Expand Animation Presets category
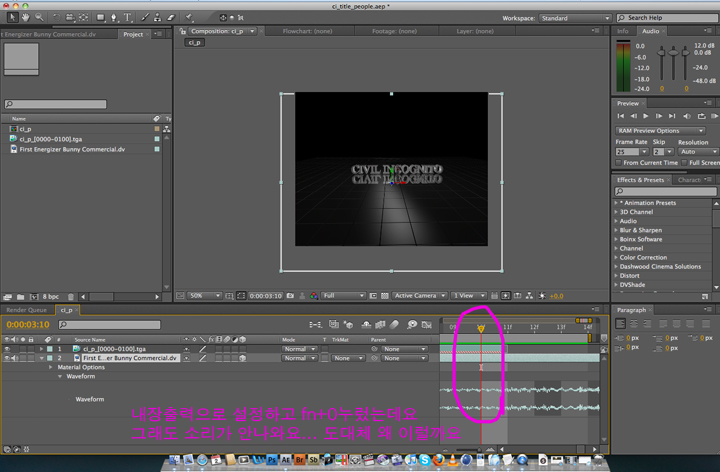Image resolution: width=720 pixels, height=472 pixels. pyautogui.click(x=616, y=202)
